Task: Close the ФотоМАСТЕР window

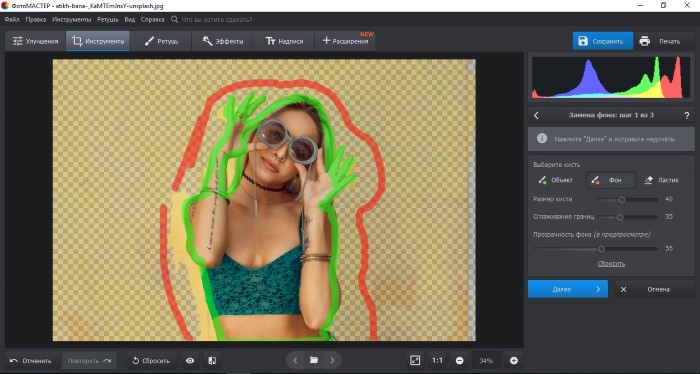Action: click(687, 5)
